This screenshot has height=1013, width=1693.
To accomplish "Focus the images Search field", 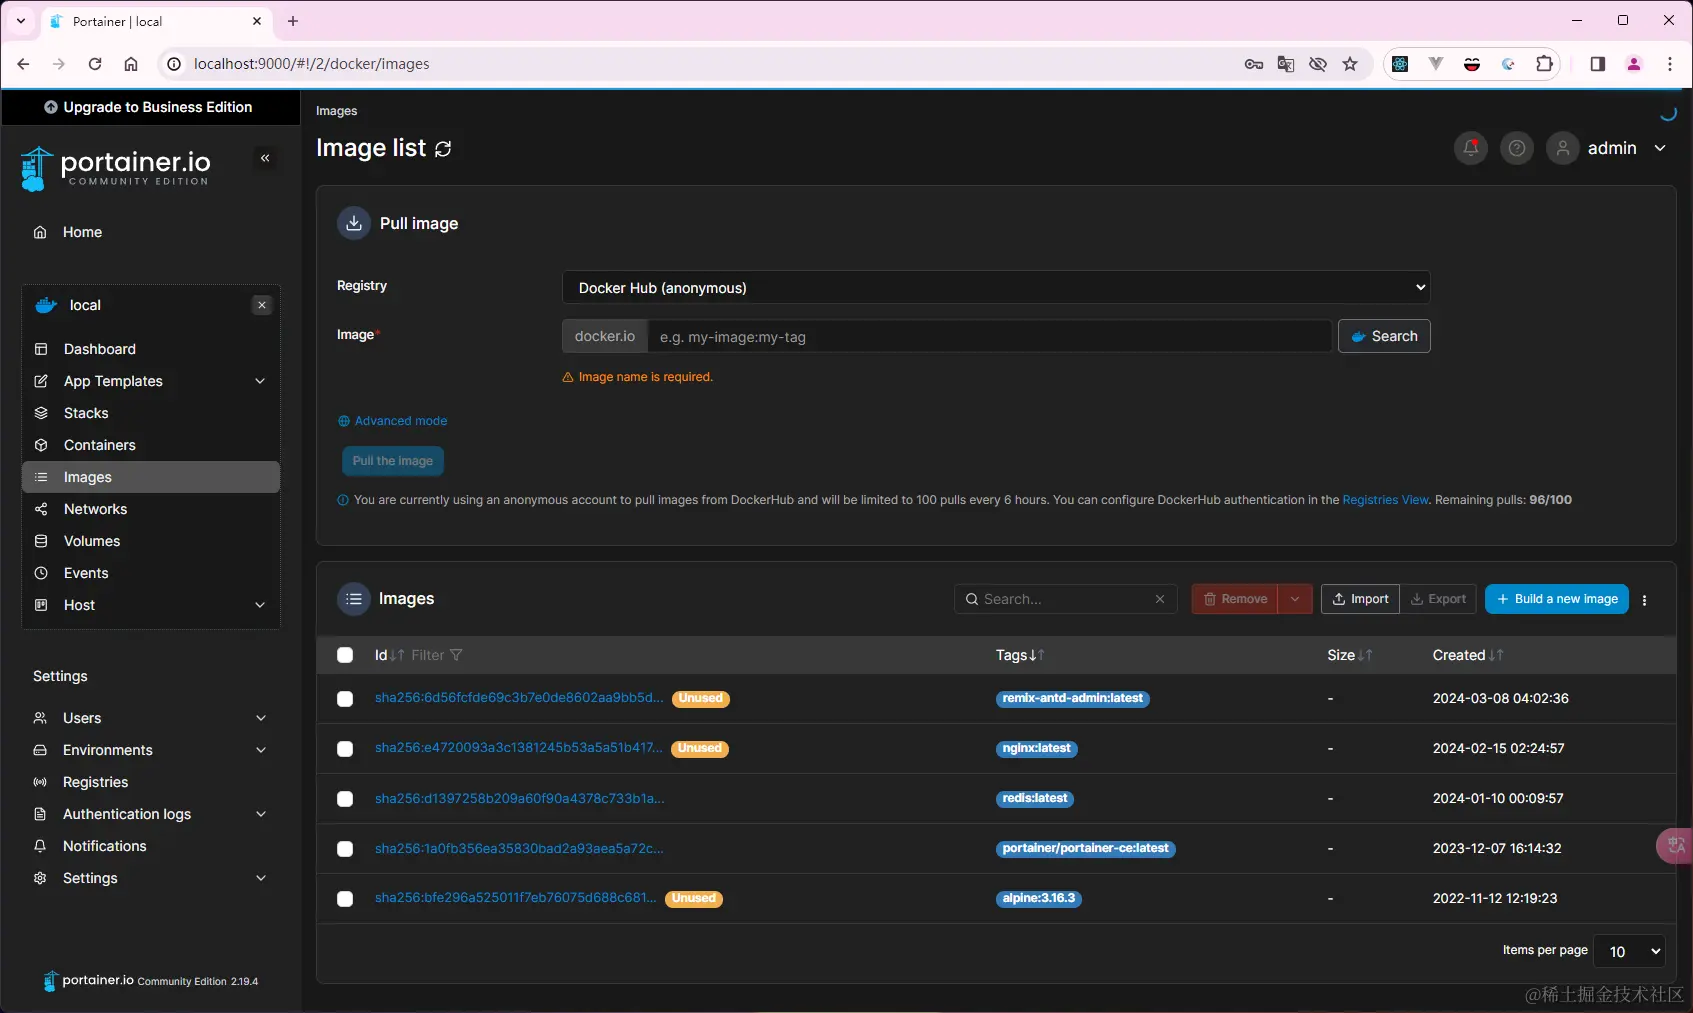I will (1065, 599).
